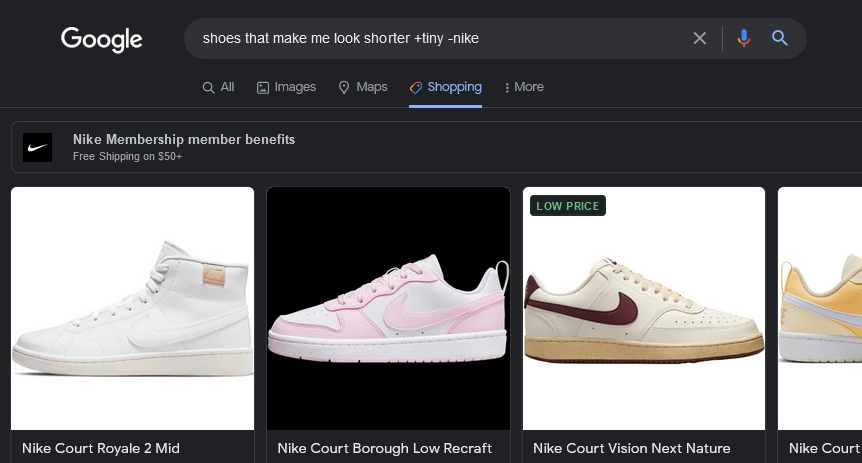Open Nike Membership member benefits link
Image resolution: width=862 pixels, height=463 pixels.
coord(184,139)
